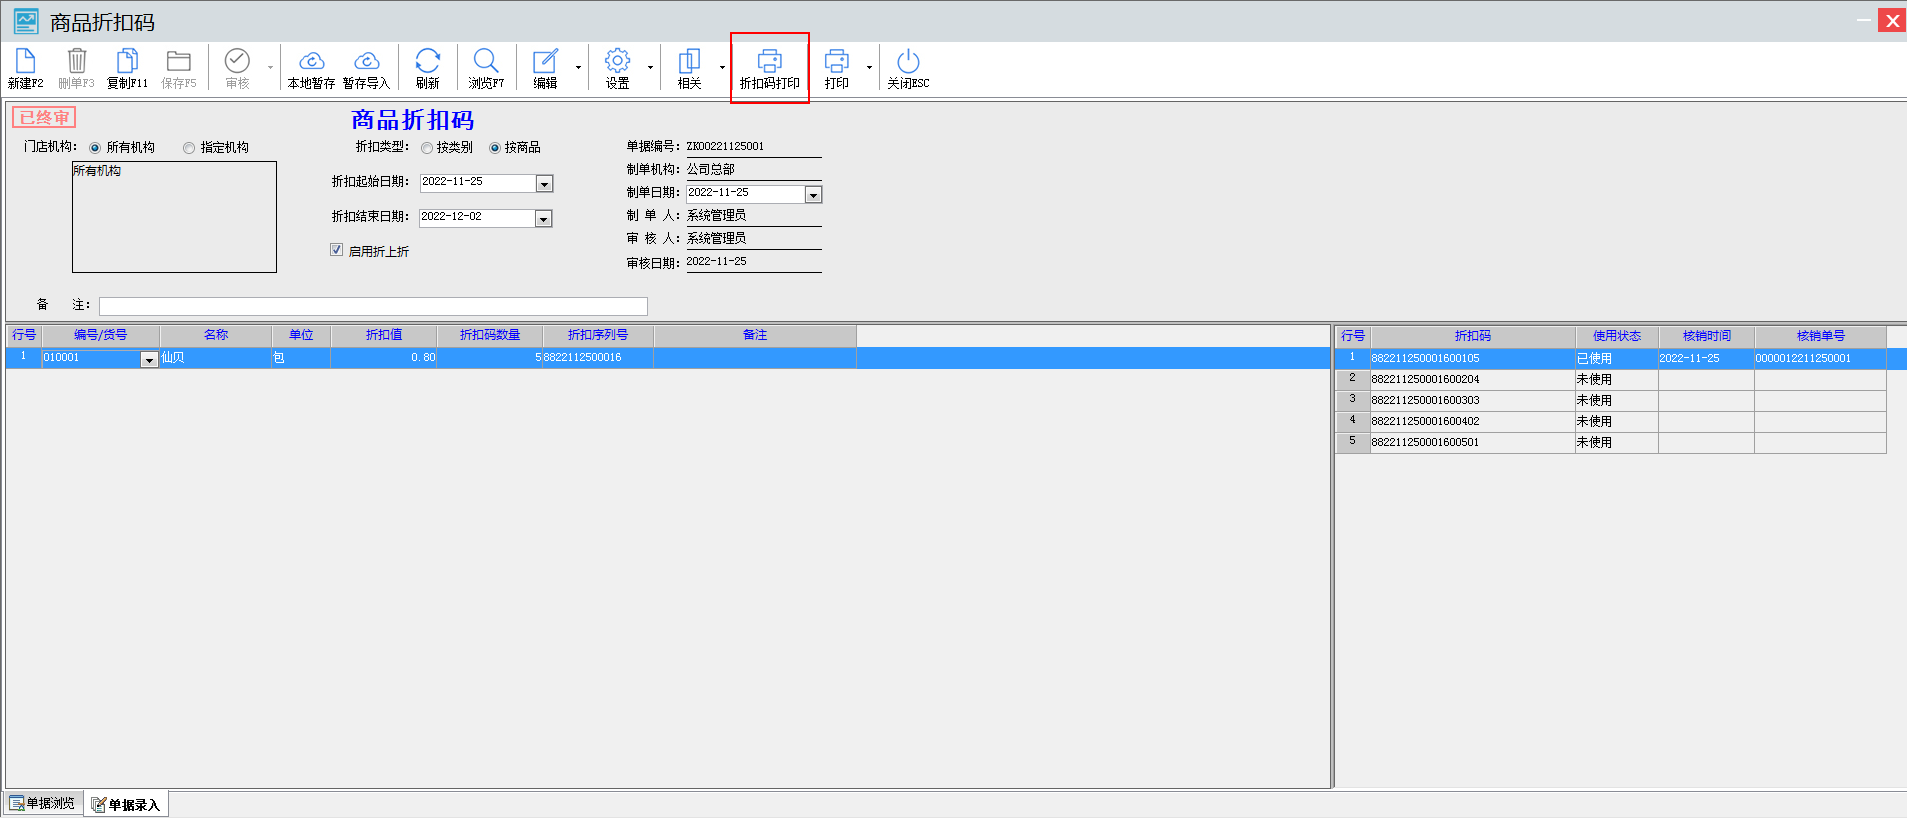
Task: Click the 复制F11 copy icon
Action: pos(127,62)
